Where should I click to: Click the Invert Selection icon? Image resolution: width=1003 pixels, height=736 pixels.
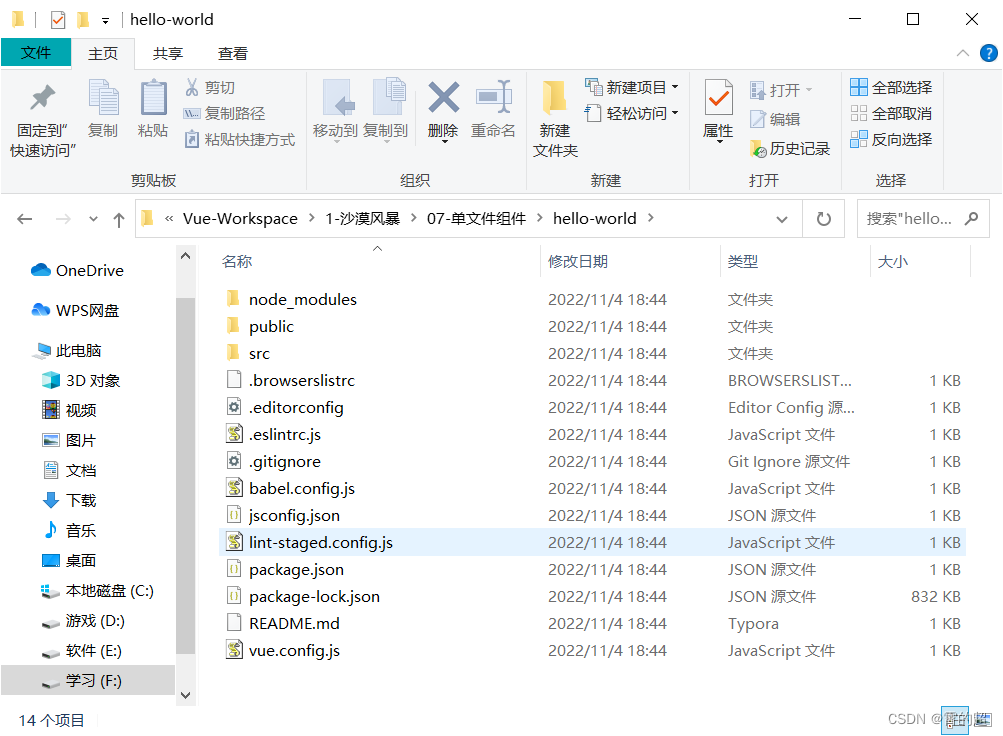[x=859, y=139]
